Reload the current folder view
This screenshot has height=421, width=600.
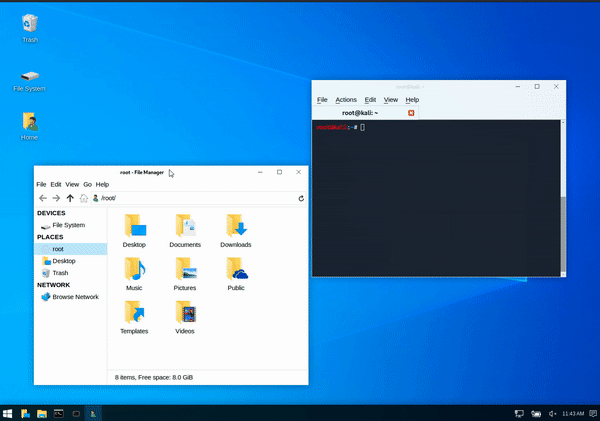tap(301, 198)
